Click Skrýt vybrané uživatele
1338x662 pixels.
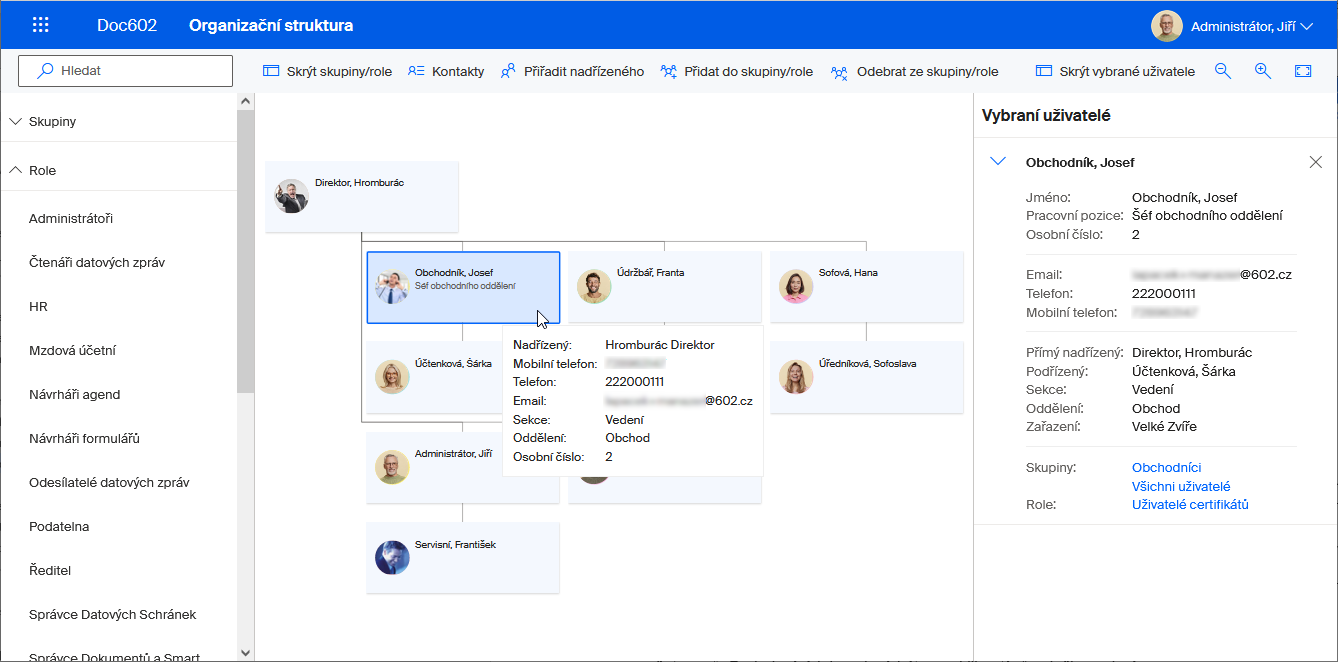click(1115, 72)
